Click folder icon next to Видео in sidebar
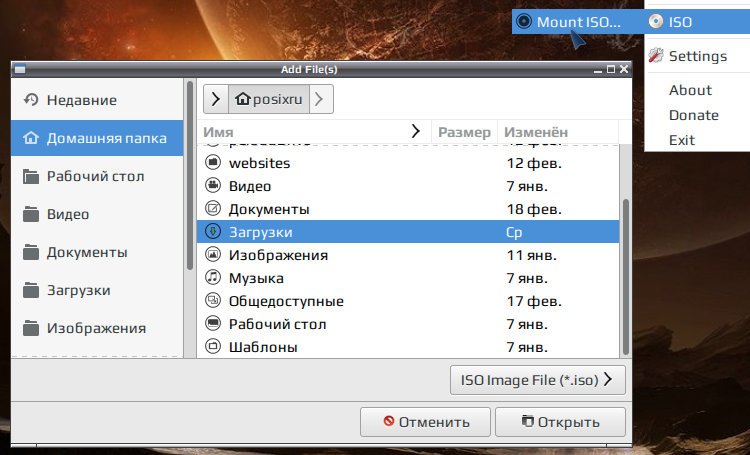The image size is (750, 455). (31, 214)
